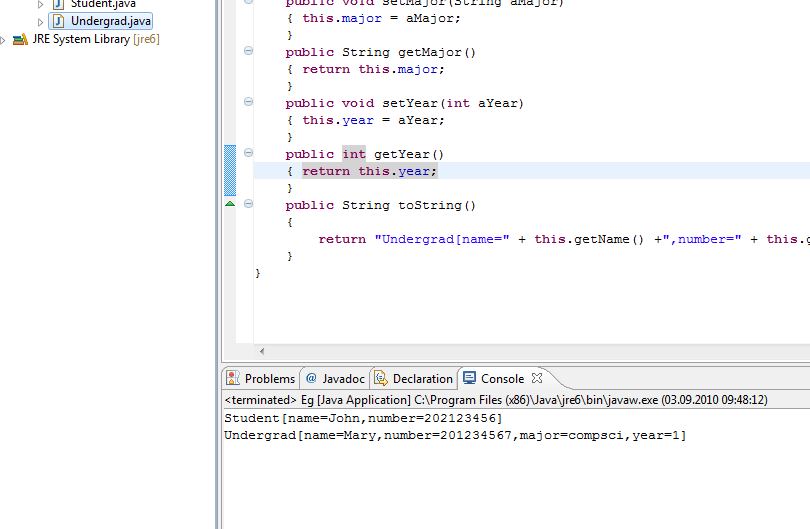
Task: Click console output line Undergrad[name=Mary...]
Action: [455, 435]
